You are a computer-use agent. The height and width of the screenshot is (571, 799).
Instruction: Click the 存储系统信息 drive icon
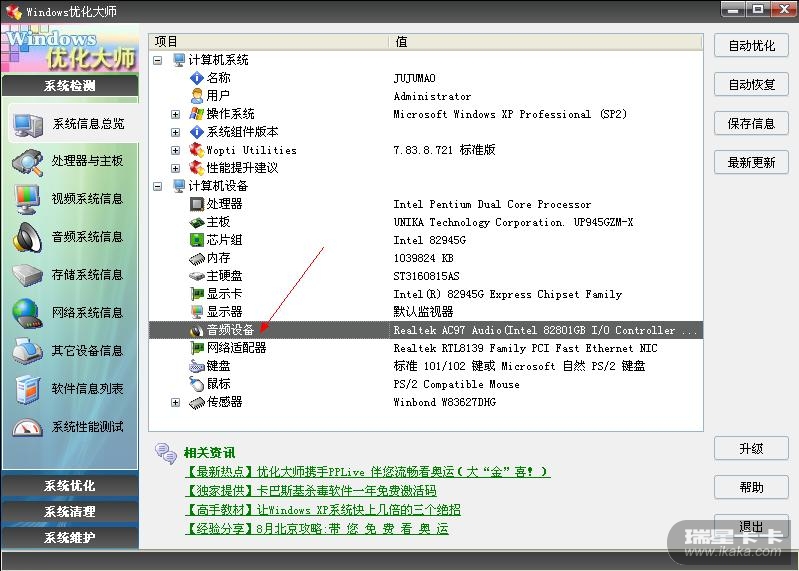point(27,275)
